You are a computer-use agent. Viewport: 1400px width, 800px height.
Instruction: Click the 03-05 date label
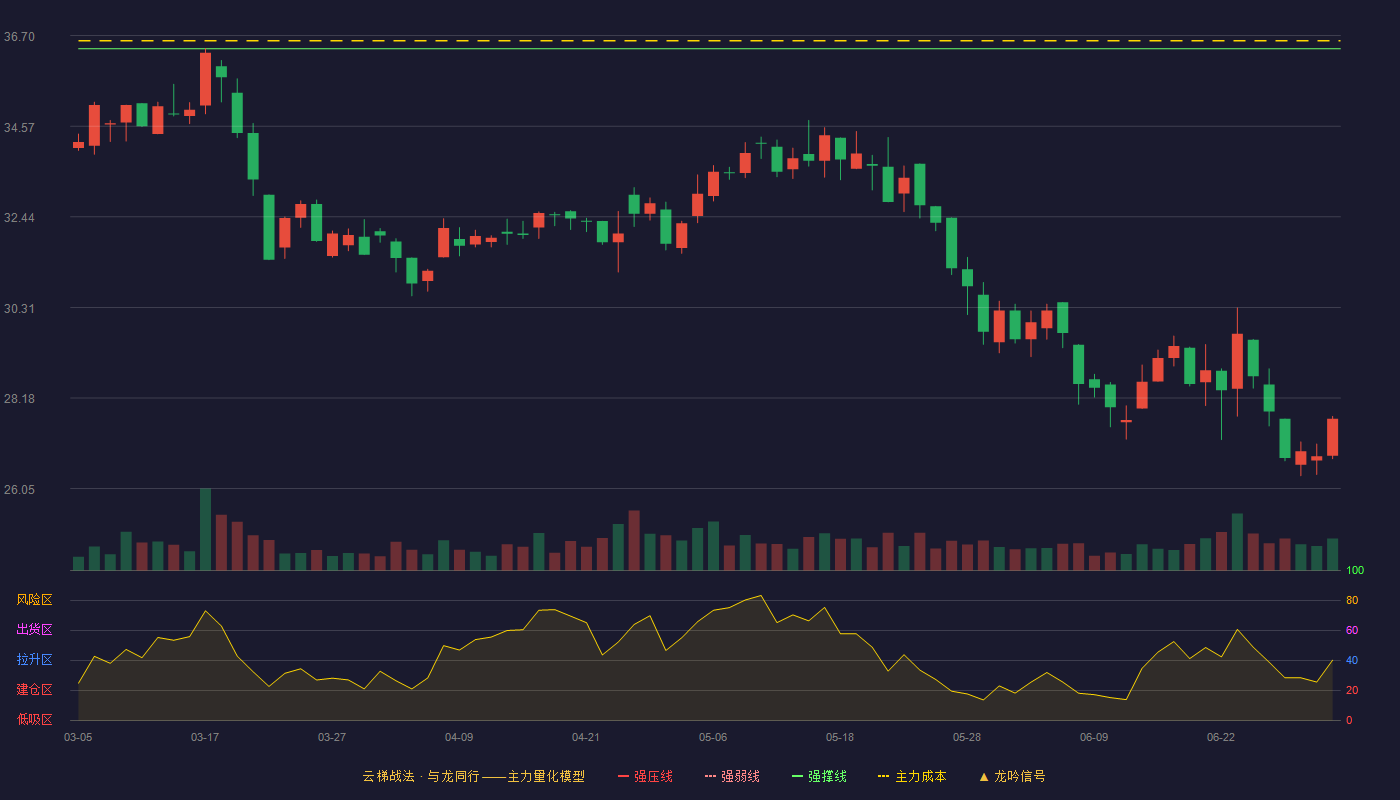point(78,737)
